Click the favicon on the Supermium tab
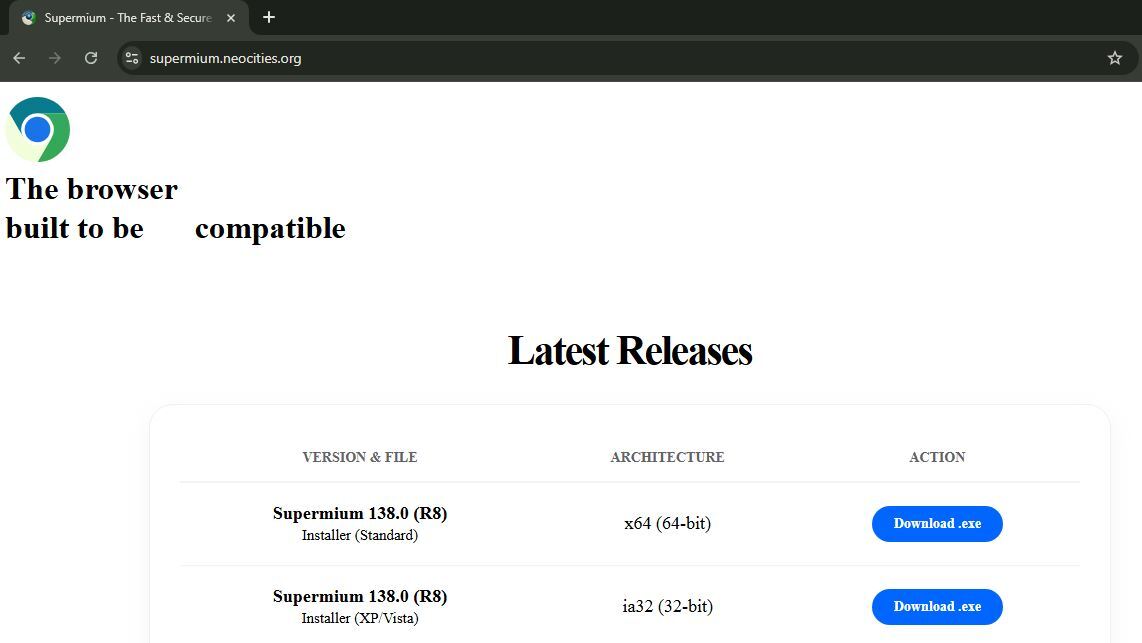Image resolution: width=1142 pixels, height=643 pixels. 28,18
